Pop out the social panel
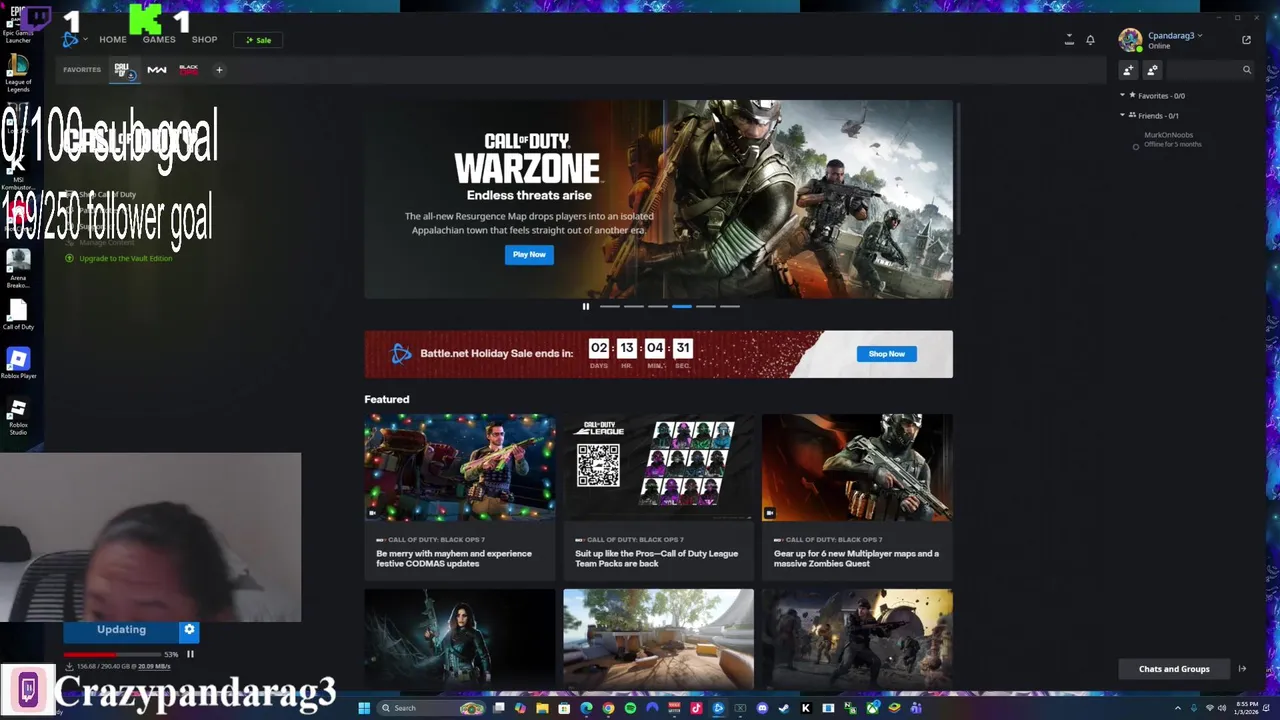Screen dimensions: 1280x720 point(1246,40)
